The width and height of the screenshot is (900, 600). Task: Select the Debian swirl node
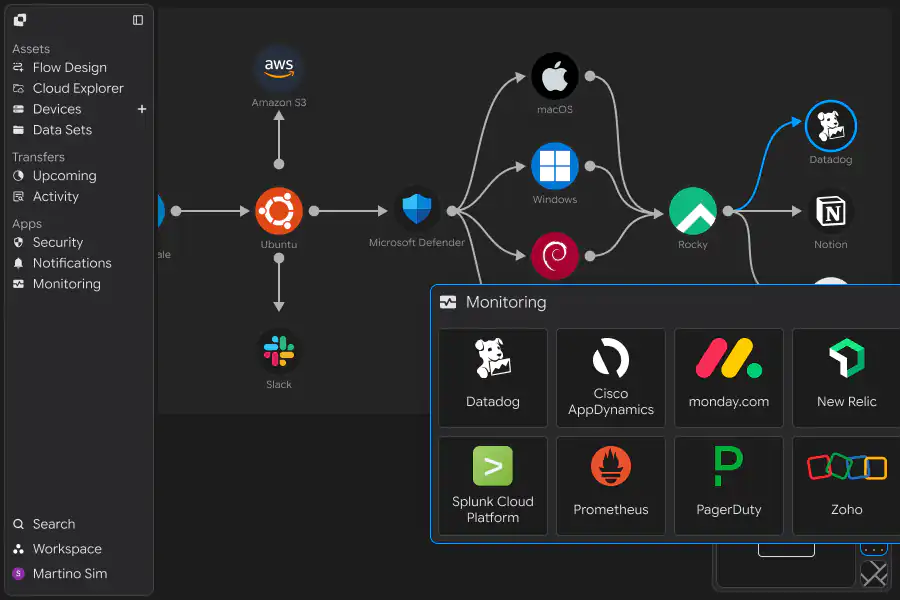[555, 256]
